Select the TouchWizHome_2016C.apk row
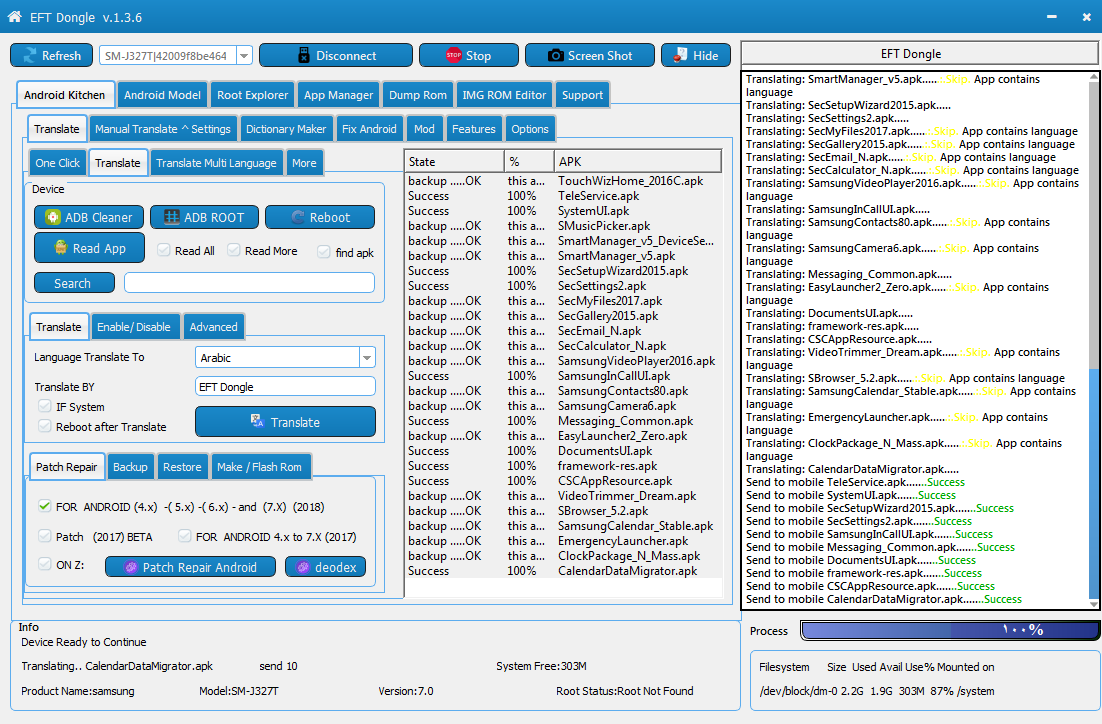This screenshot has height=724, width=1102. pos(564,181)
